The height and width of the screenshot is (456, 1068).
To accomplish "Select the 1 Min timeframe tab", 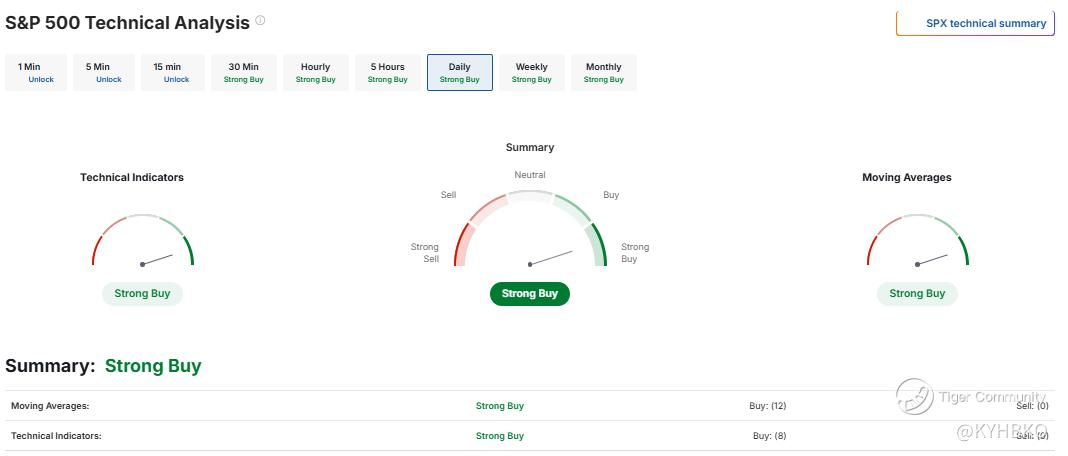I will point(36,72).
